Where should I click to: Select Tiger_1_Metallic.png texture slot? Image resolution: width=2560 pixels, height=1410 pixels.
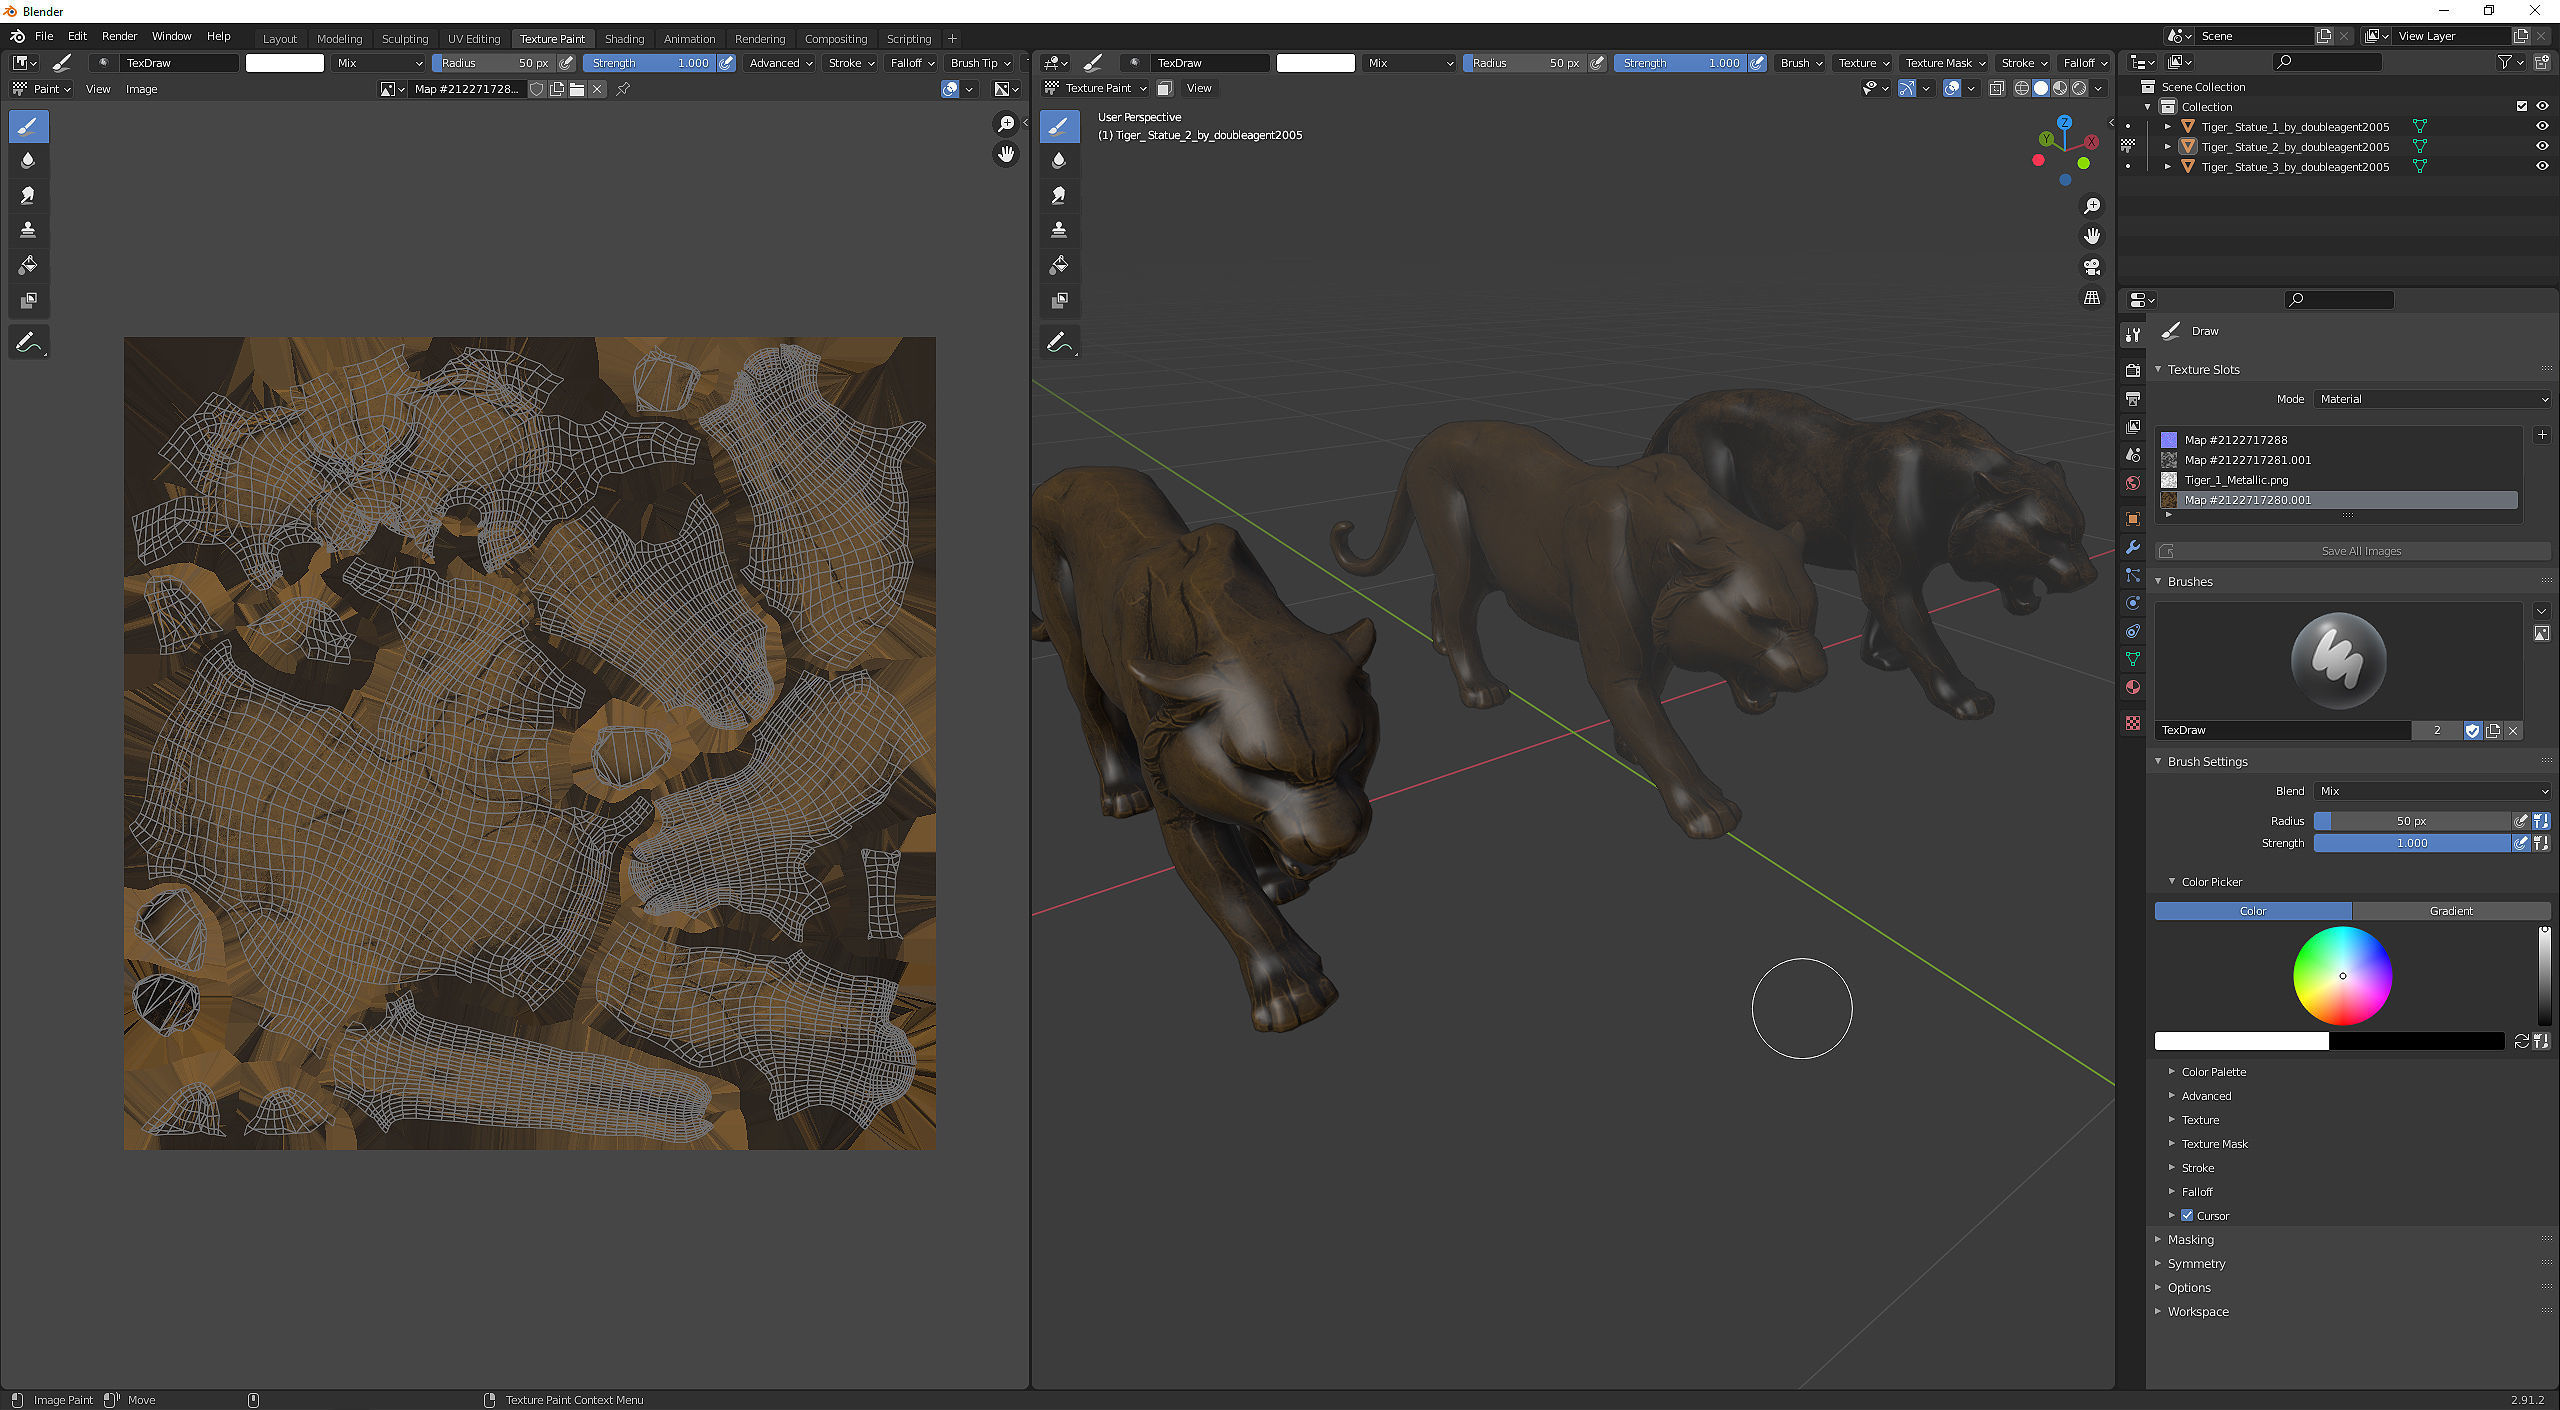[2235, 480]
